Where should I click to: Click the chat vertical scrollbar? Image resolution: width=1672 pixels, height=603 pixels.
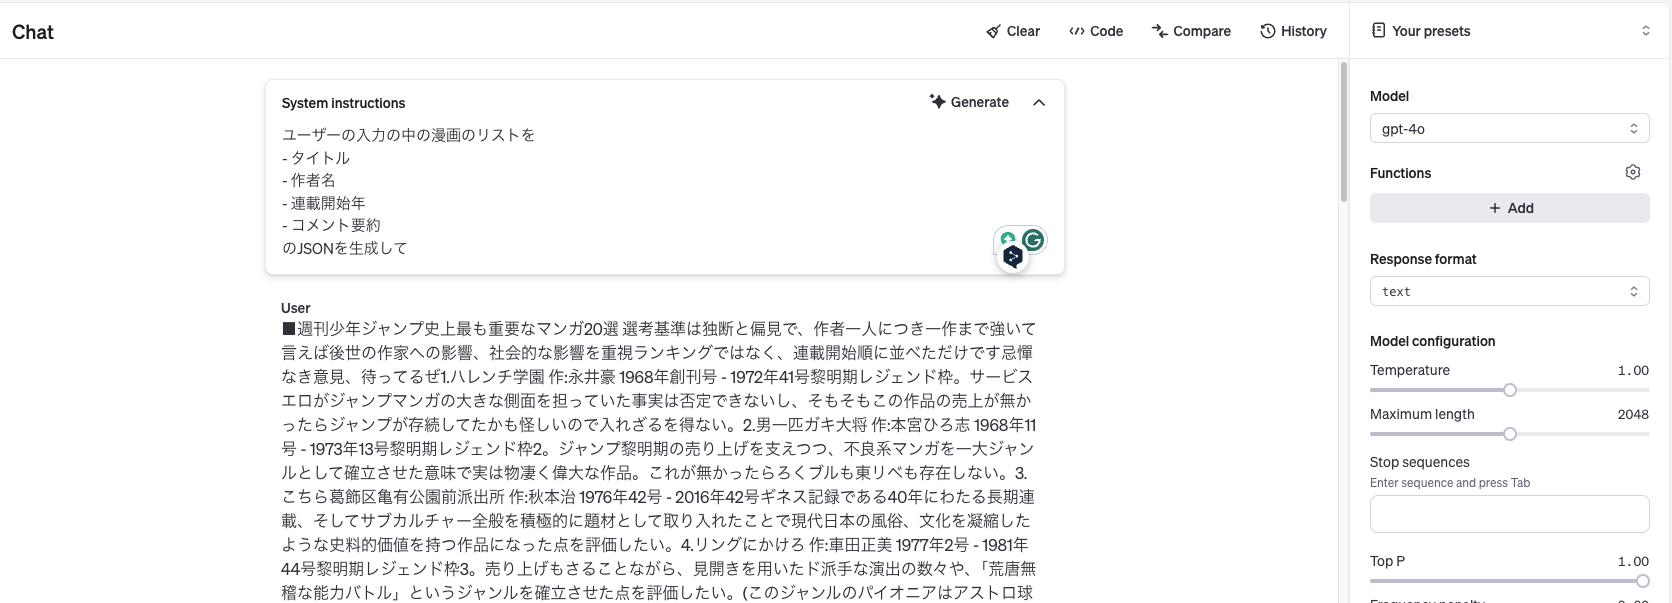pyautogui.click(x=1344, y=132)
